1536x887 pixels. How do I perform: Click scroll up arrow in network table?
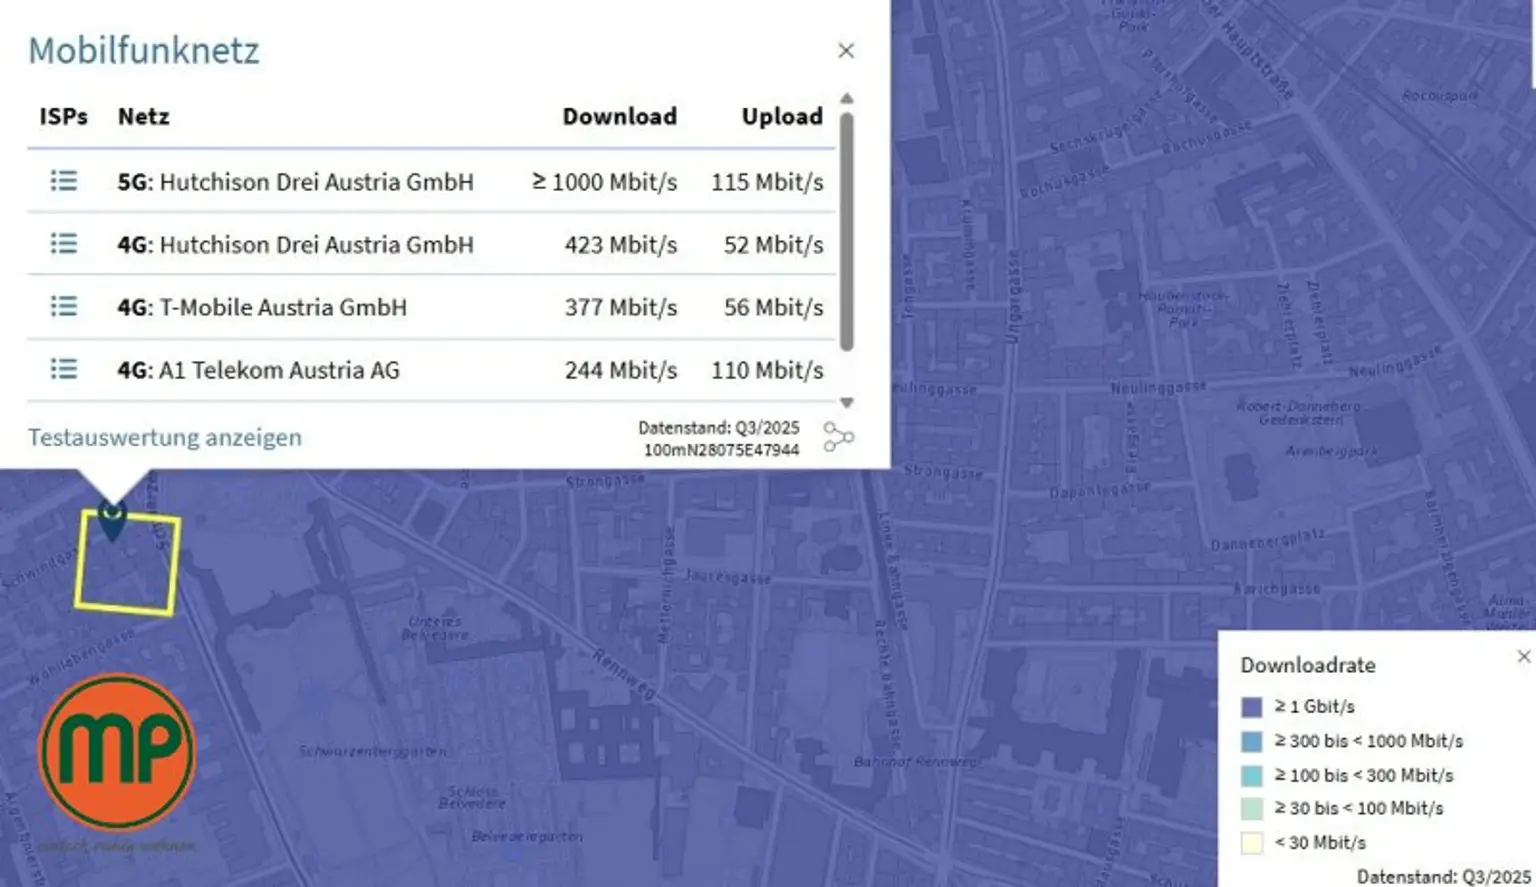847,99
